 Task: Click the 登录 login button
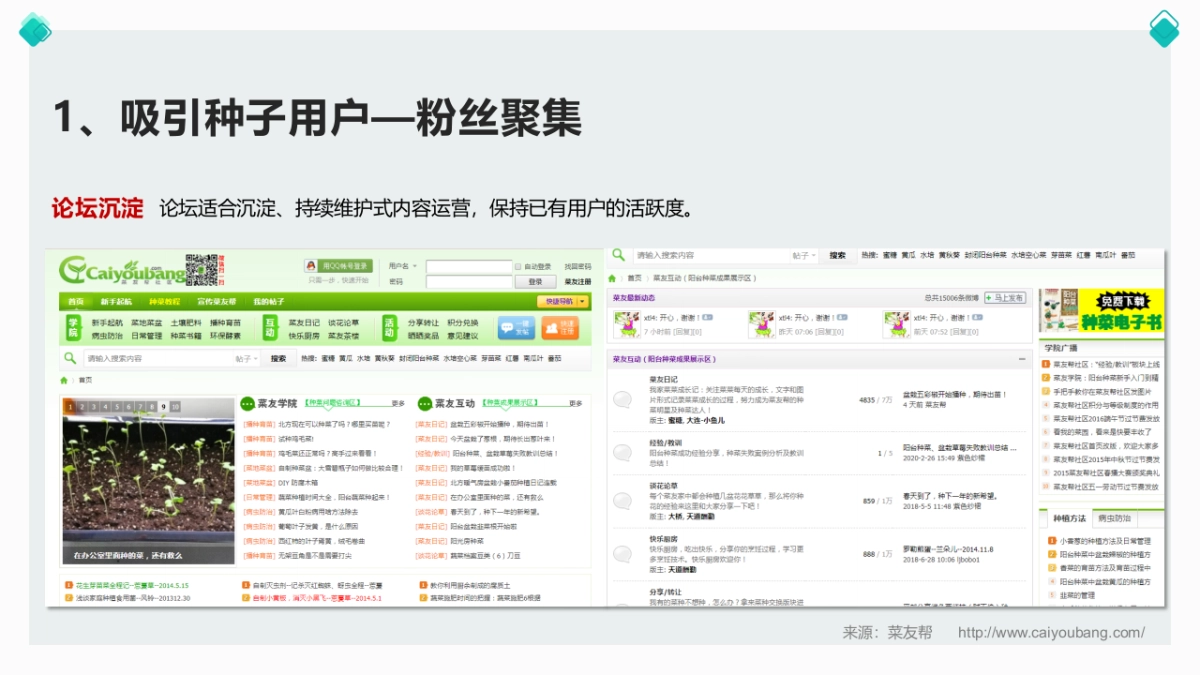pyautogui.click(x=535, y=280)
